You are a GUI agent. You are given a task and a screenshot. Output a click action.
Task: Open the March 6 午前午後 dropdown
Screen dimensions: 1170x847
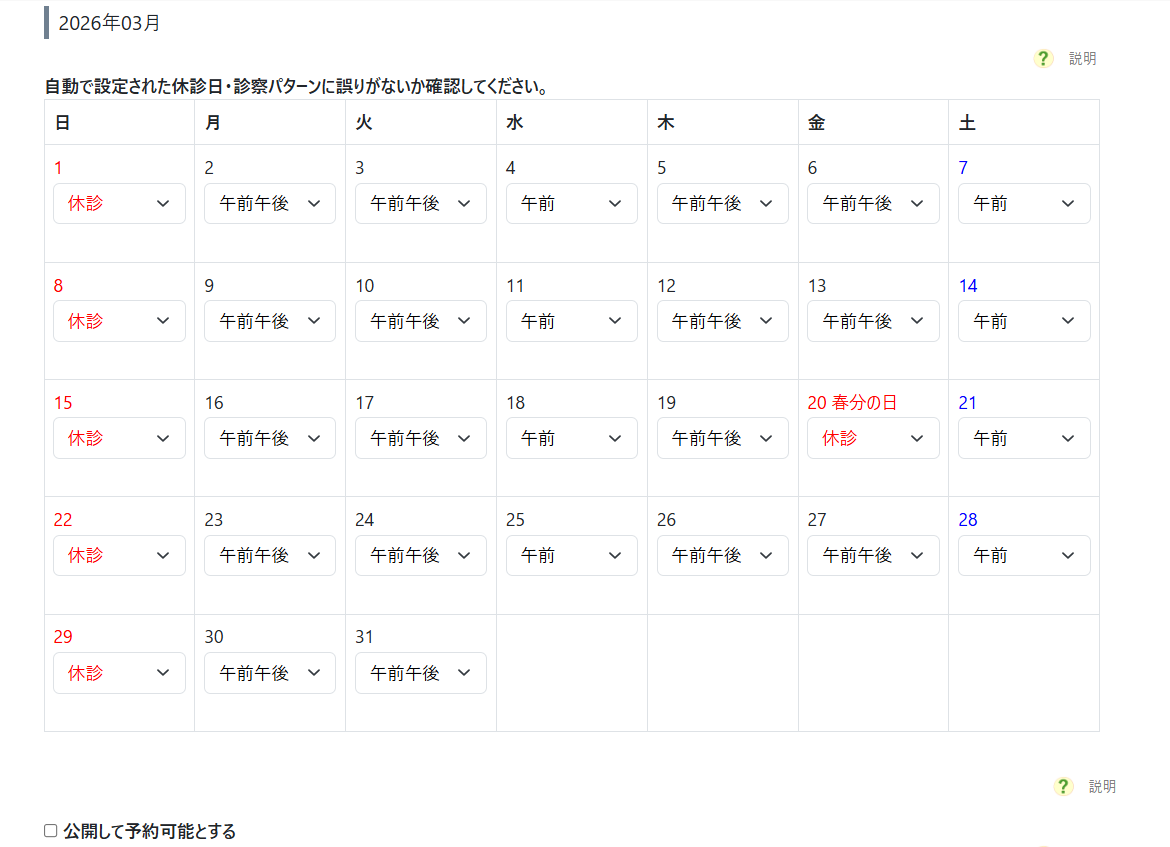pos(872,204)
